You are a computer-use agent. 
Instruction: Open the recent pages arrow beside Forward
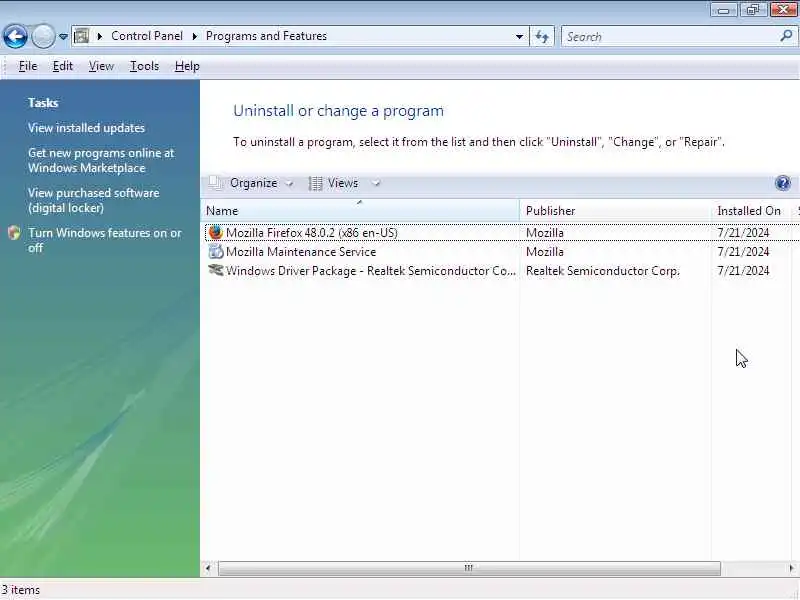(x=63, y=37)
